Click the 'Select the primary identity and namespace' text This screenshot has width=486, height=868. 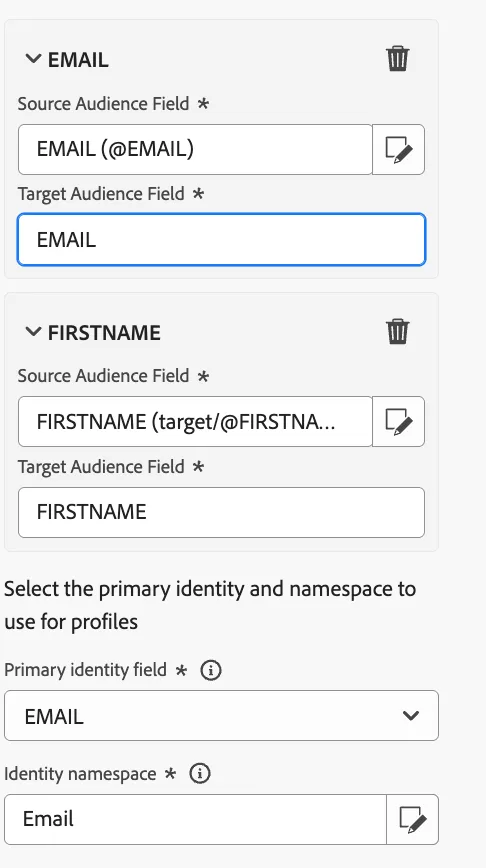click(210, 605)
